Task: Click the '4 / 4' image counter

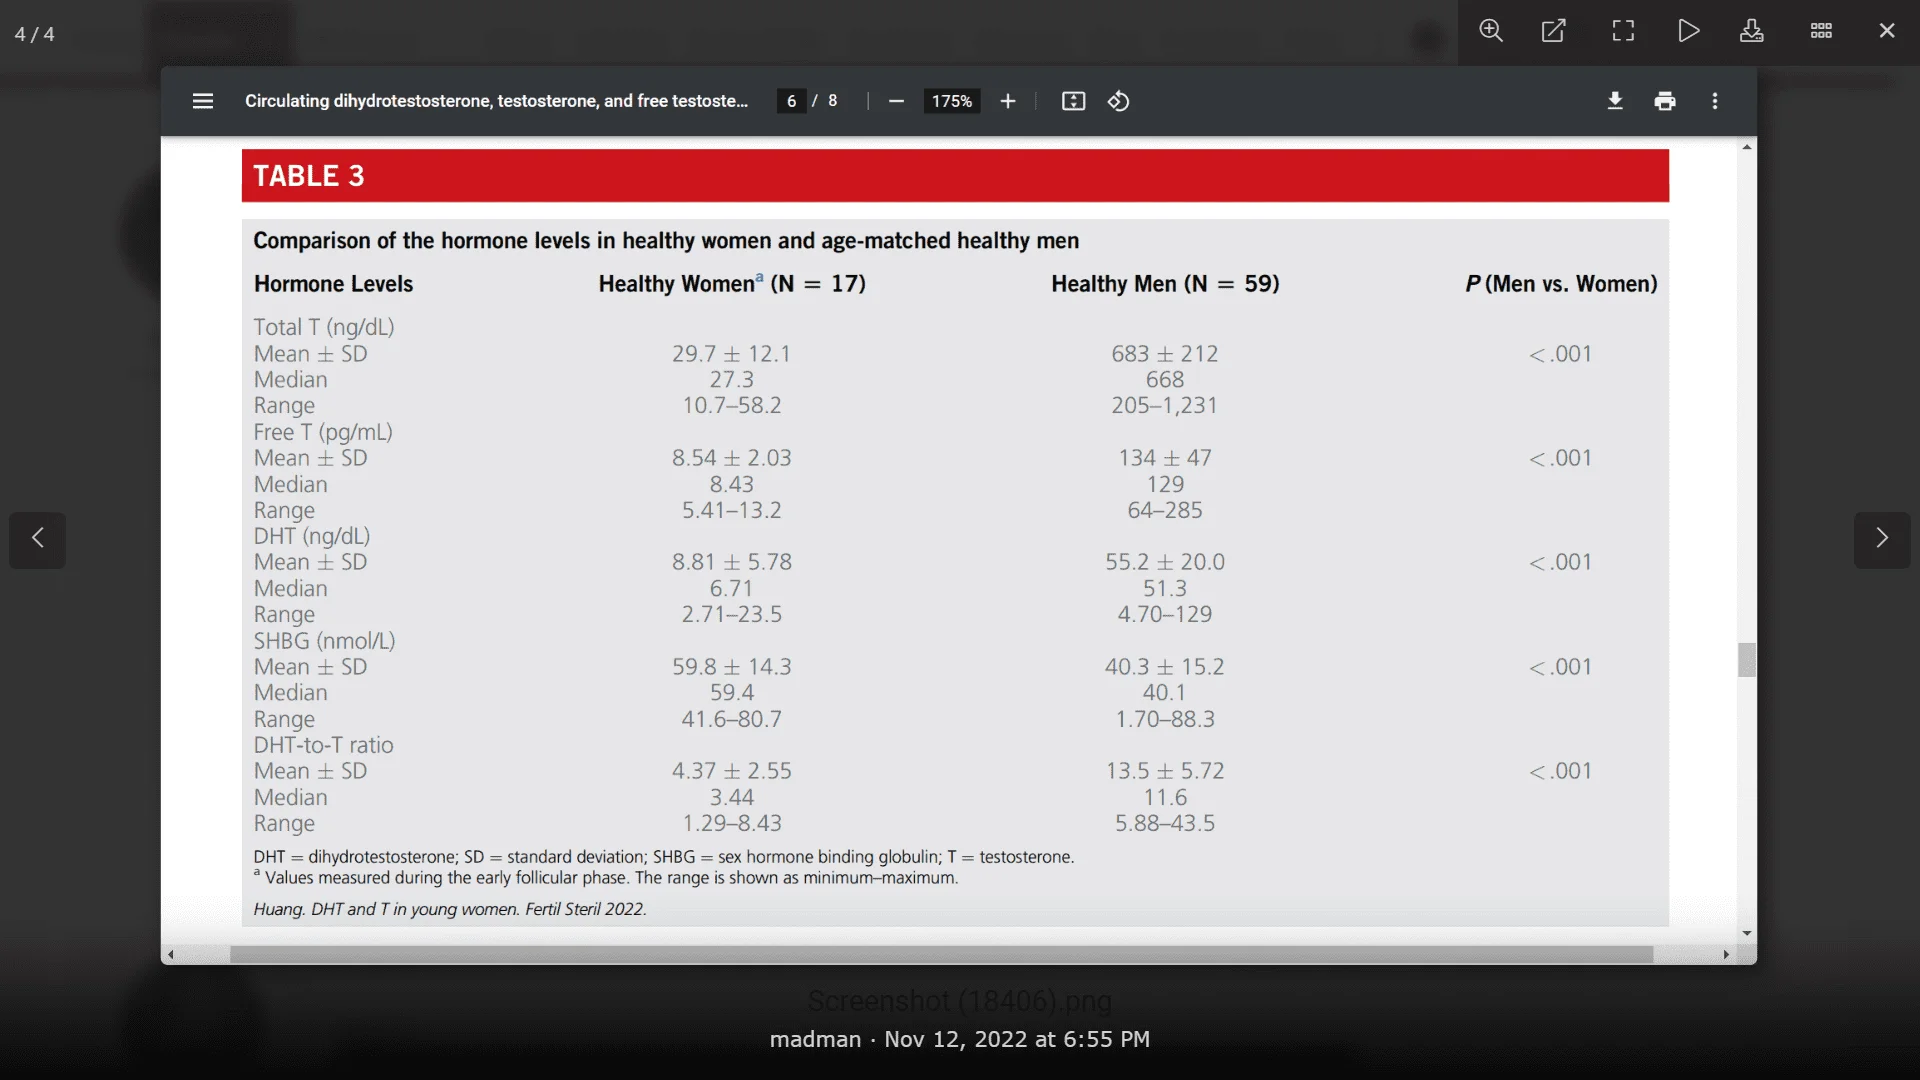Action: pos(35,34)
